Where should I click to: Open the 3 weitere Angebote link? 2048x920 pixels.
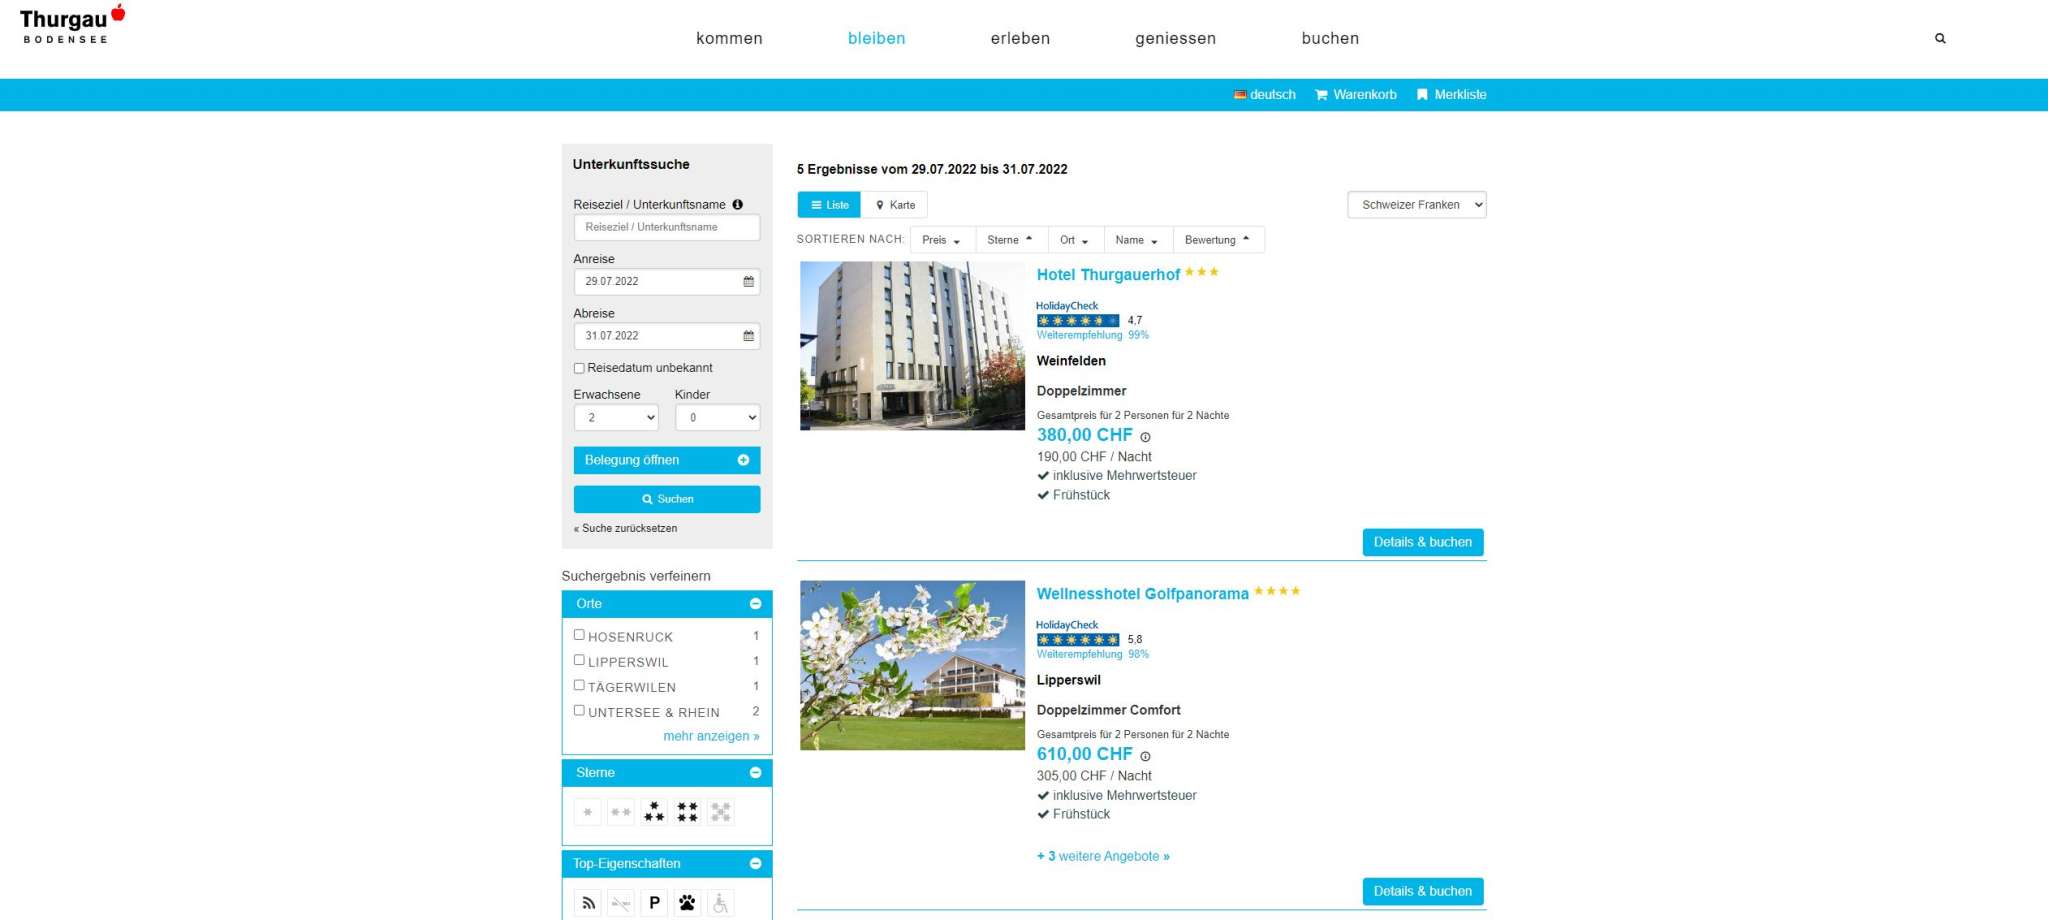[1103, 856]
